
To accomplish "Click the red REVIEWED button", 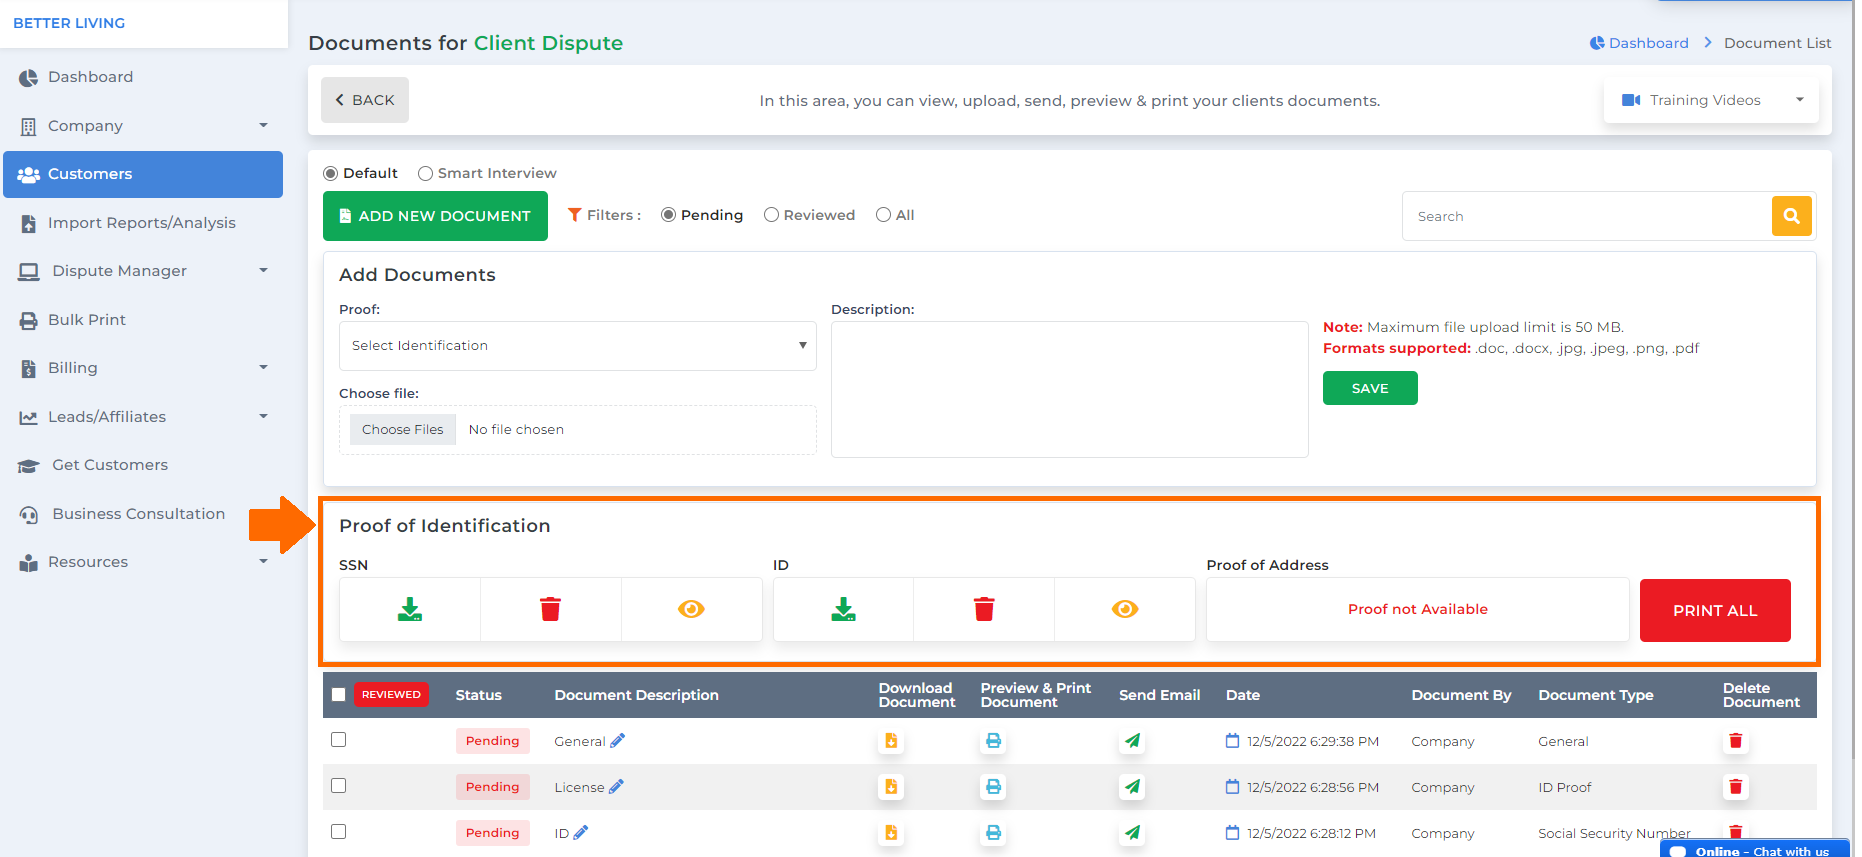I will (391, 695).
